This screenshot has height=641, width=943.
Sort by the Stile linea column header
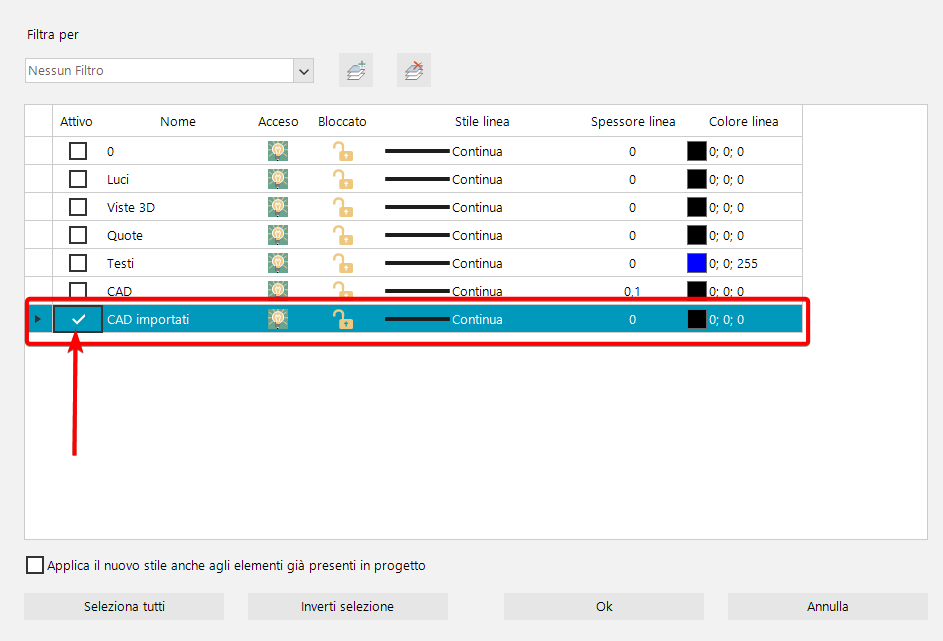point(482,121)
